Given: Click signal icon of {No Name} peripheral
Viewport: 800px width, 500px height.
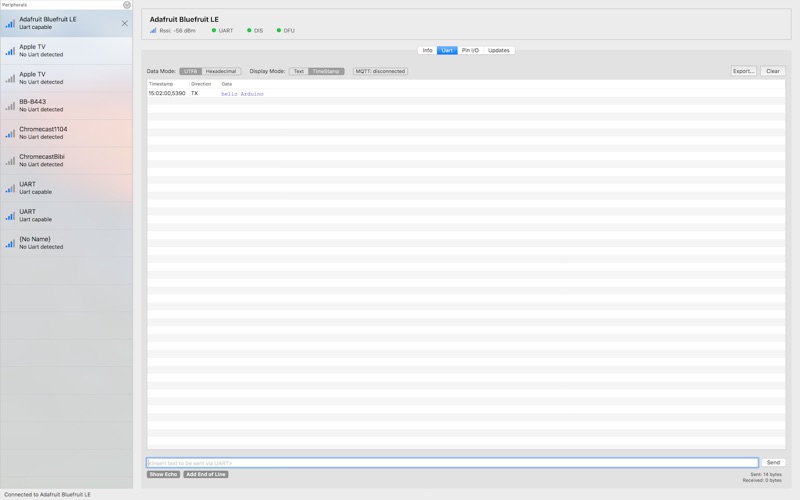Looking at the screenshot, I should coord(10,243).
